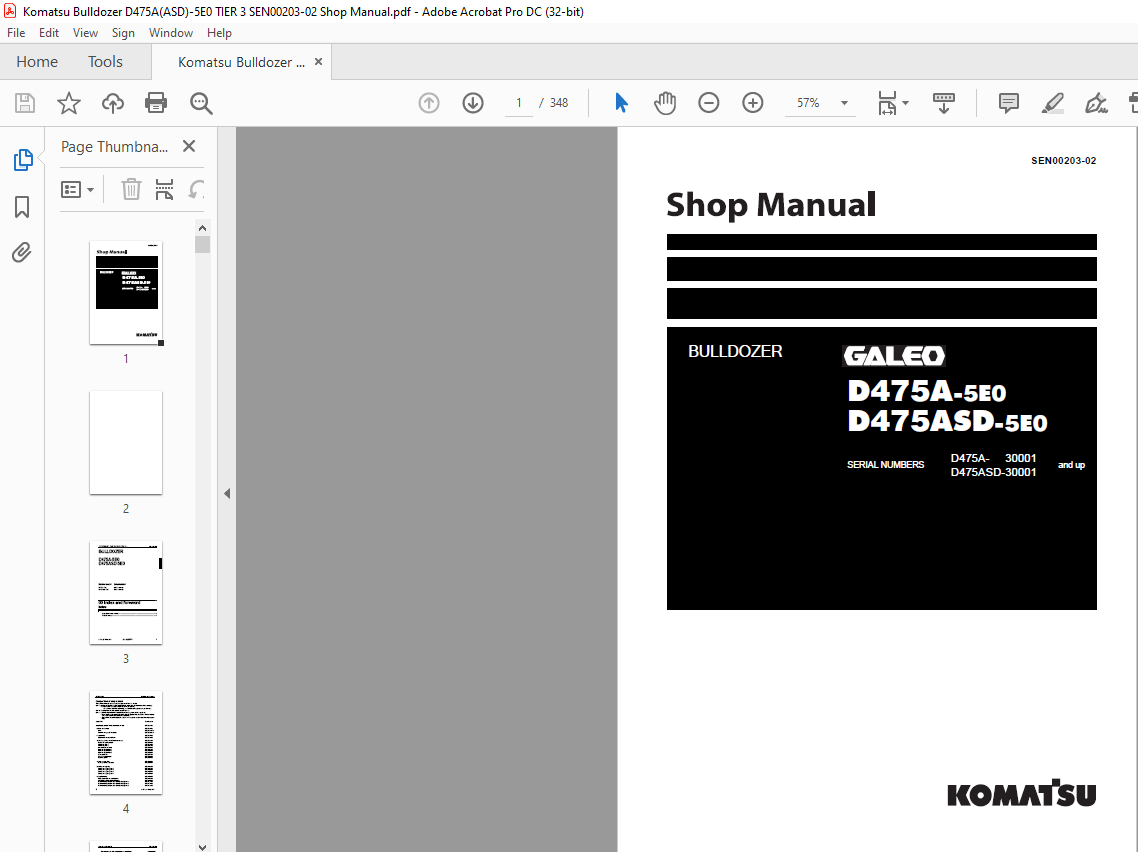Viewport: 1138px width, 852px height.
Task: Select page 1 thumbnail
Action: point(126,292)
